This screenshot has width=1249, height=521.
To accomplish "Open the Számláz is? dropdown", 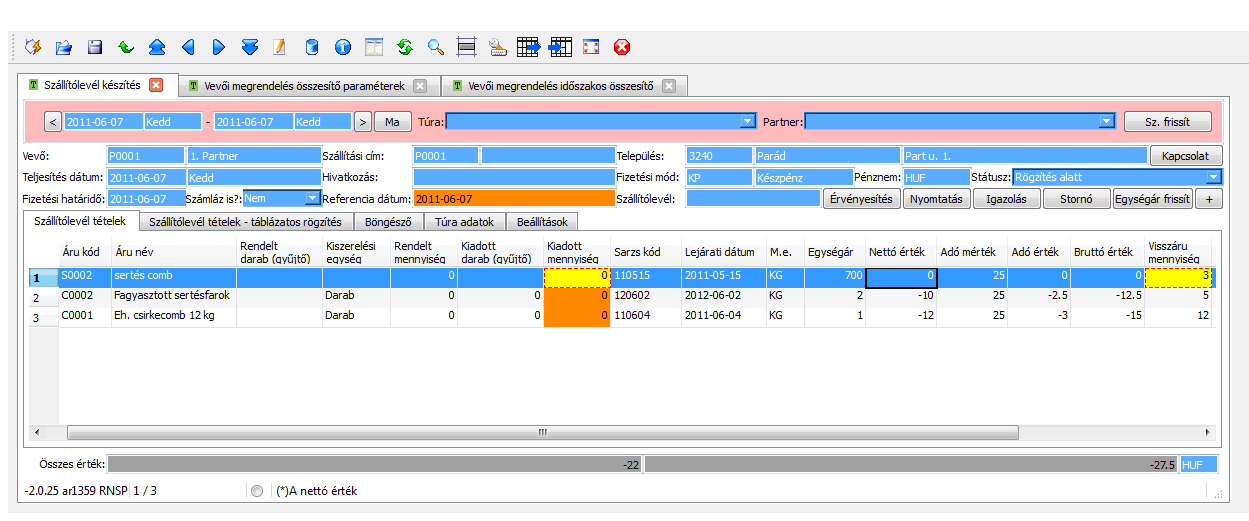I will click(x=311, y=198).
